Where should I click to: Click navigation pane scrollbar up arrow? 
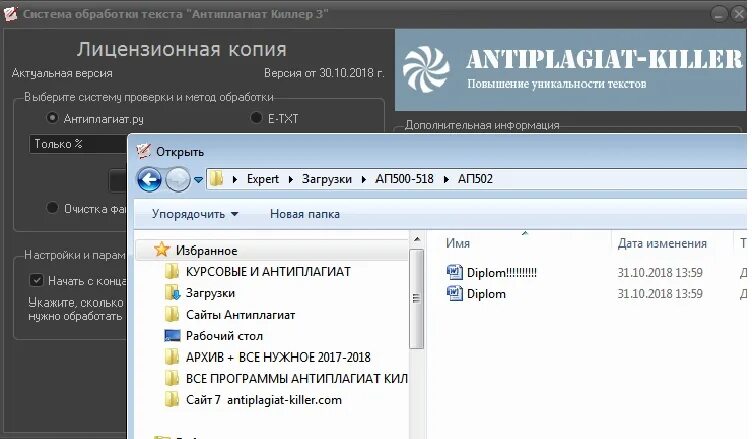click(417, 239)
